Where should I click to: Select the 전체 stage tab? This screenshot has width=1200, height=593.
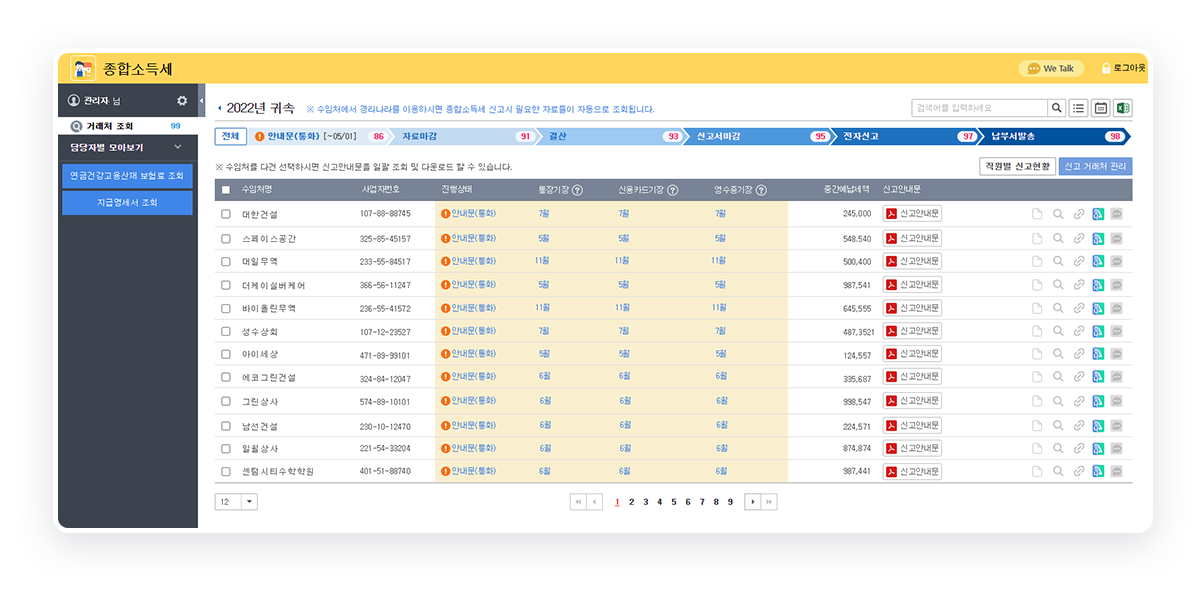coord(230,136)
